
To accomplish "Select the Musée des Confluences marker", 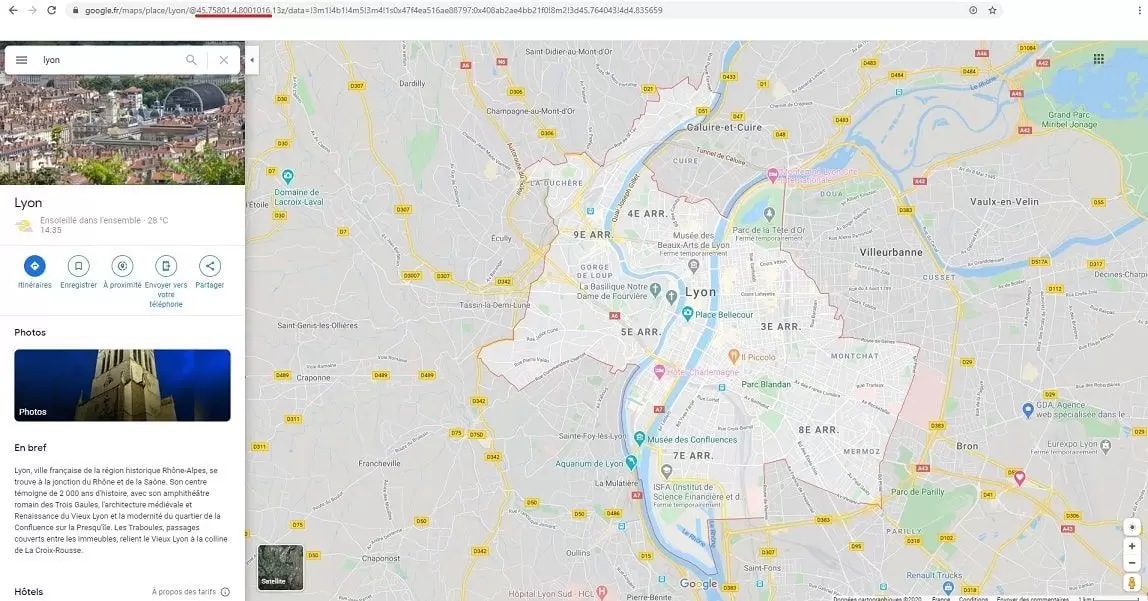I will [639, 438].
